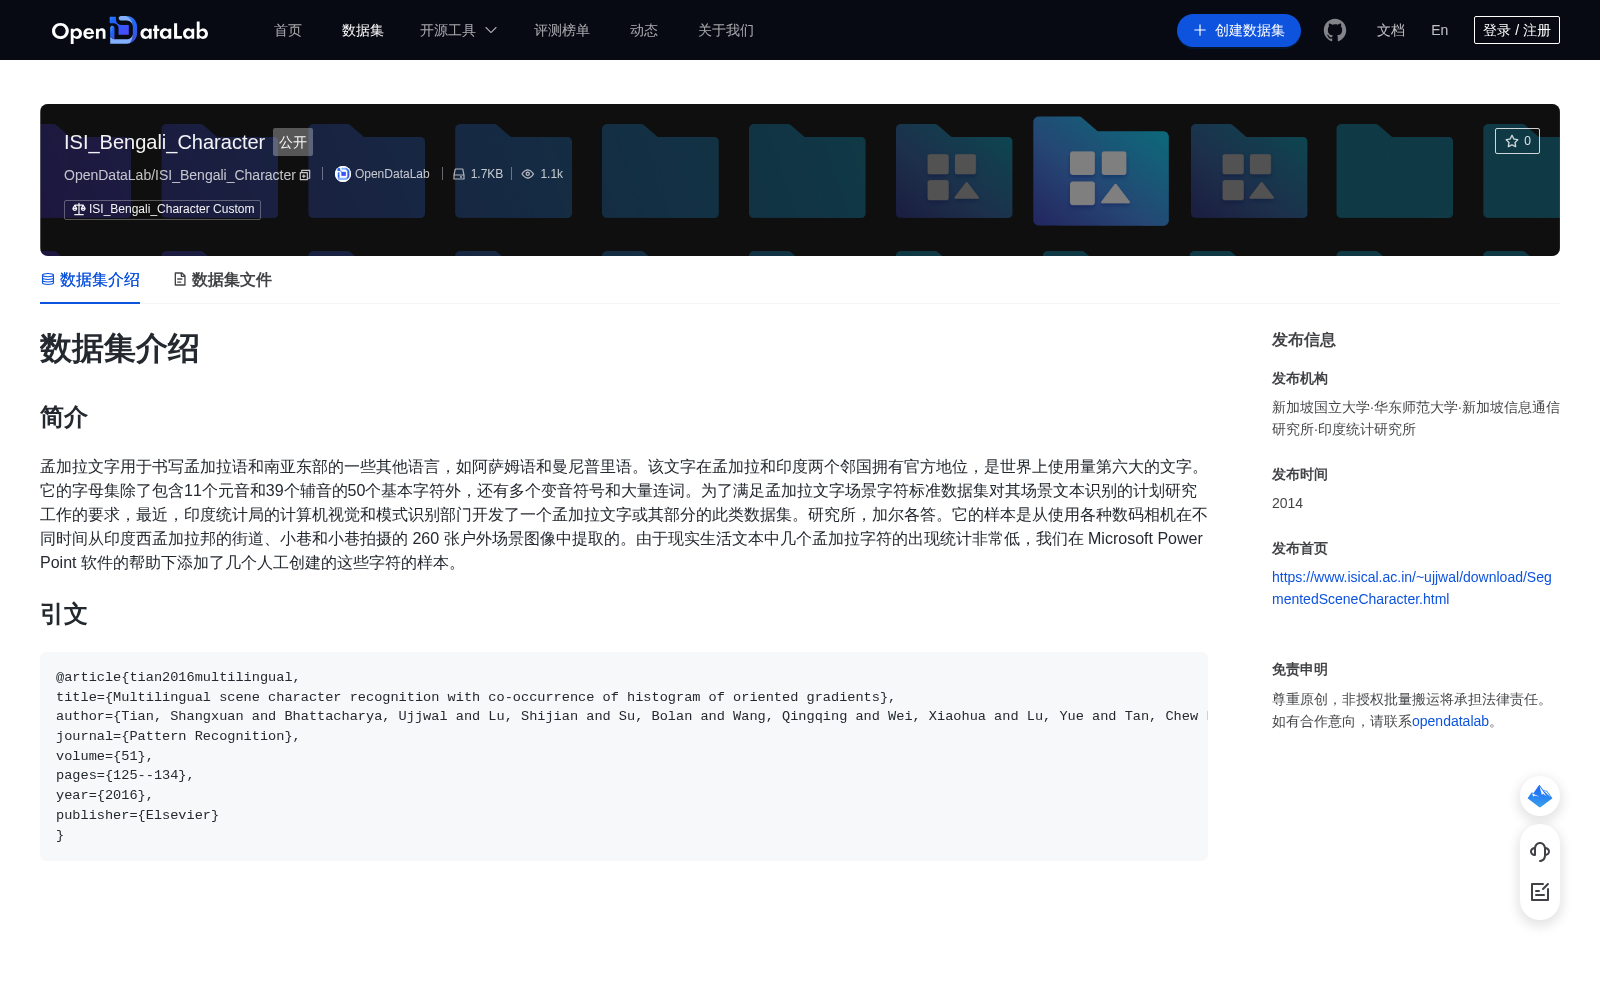Open the opendatalab contact link

1450,721
